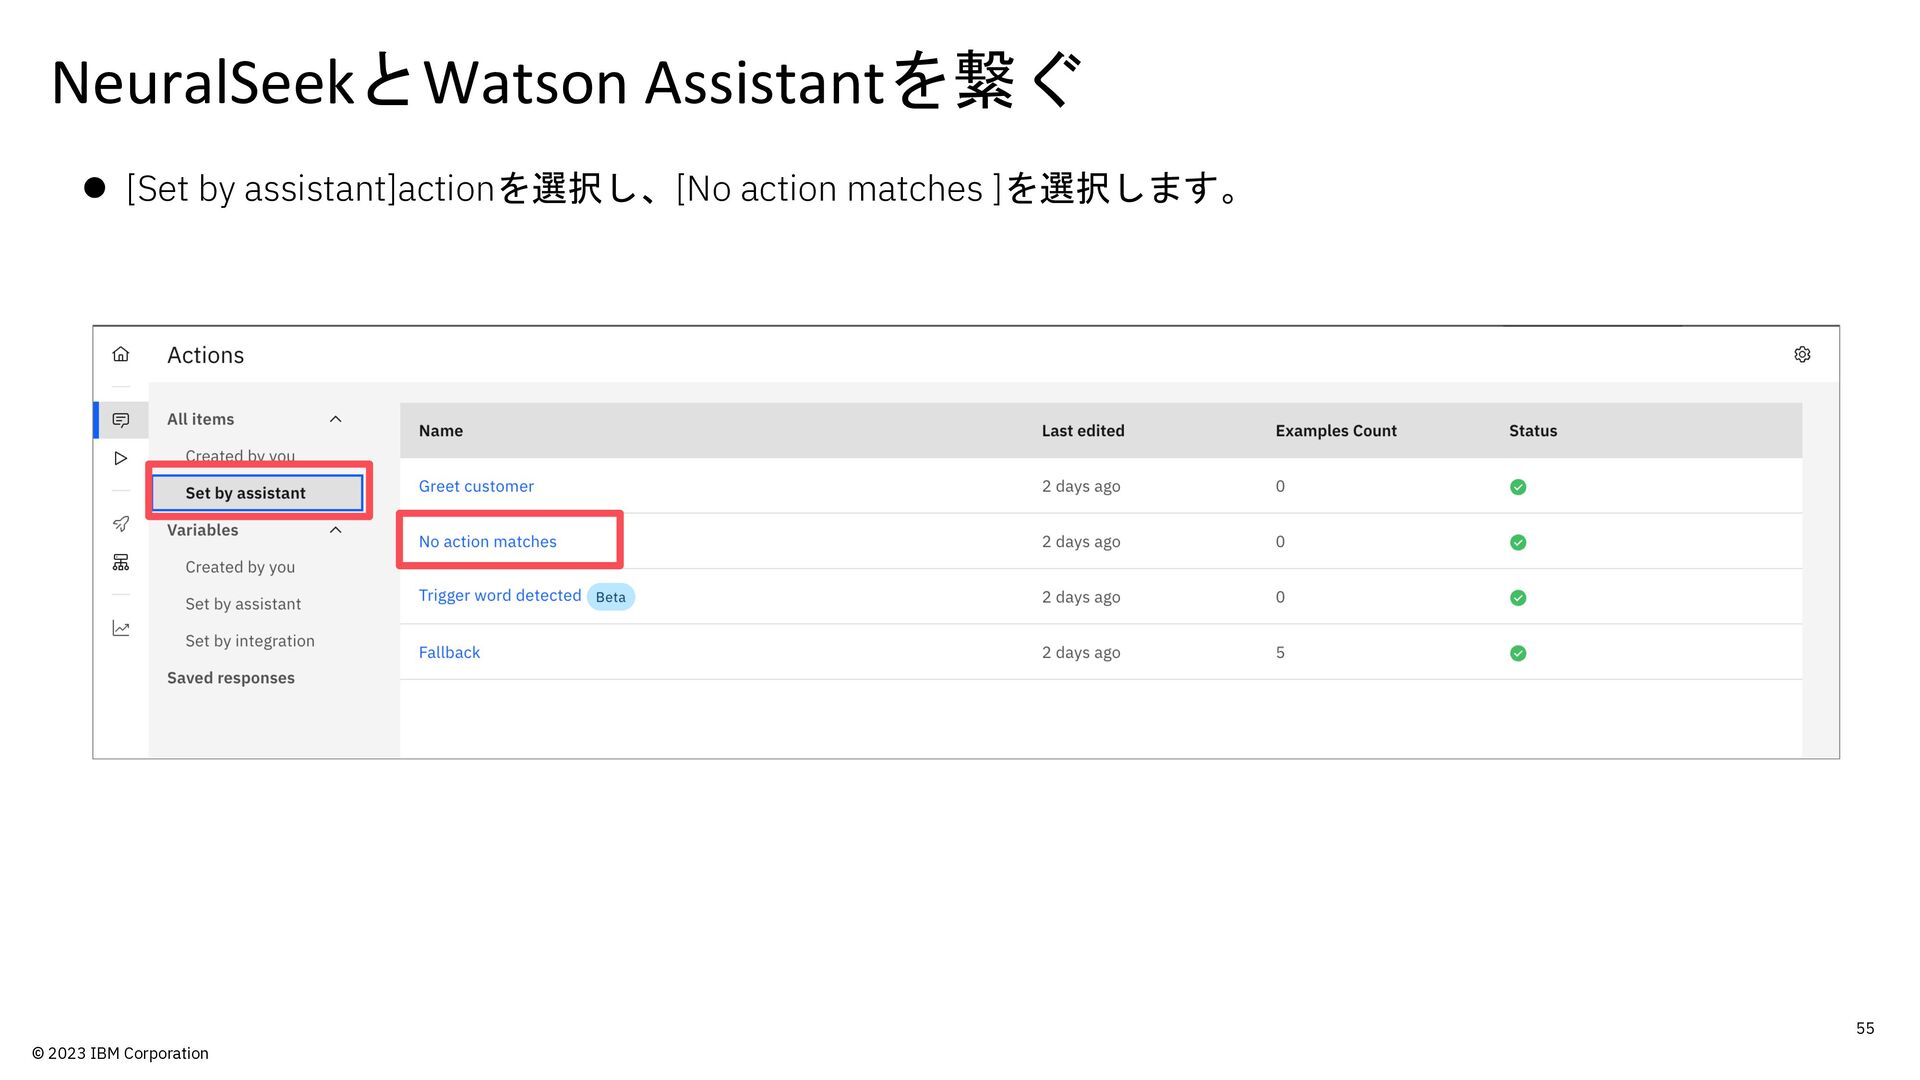1920x1080 pixels.
Task: Click '2 days ago' in No action matches row
Action: (x=1081, y=541)
